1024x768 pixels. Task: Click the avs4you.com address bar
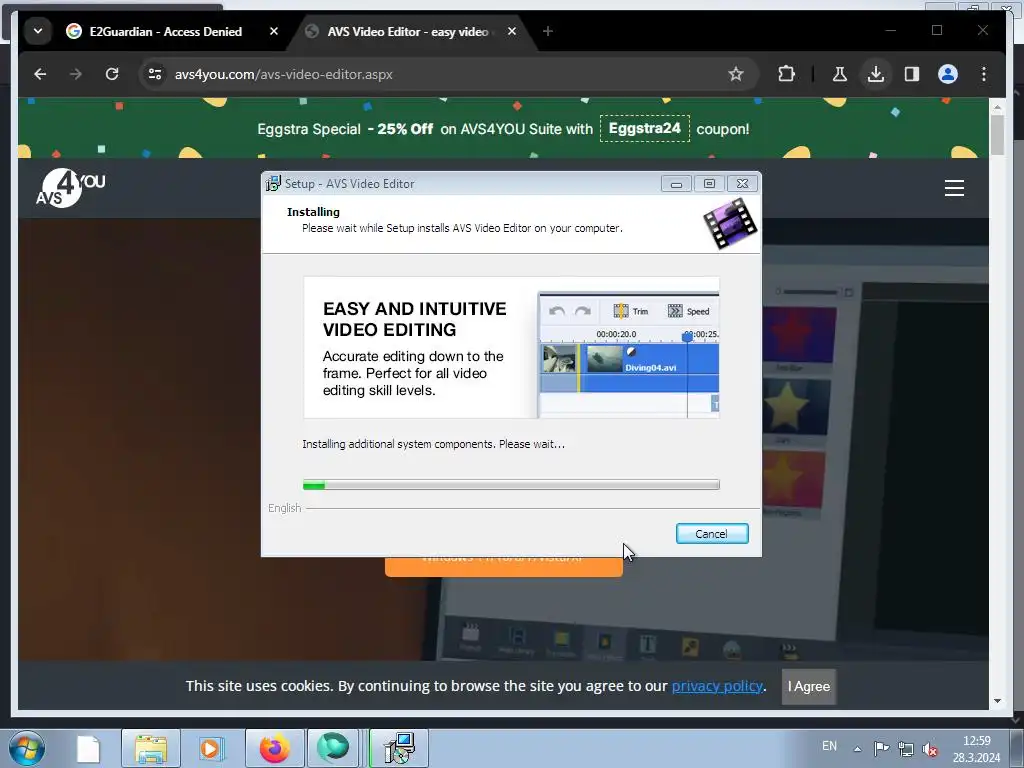[444, 74]
